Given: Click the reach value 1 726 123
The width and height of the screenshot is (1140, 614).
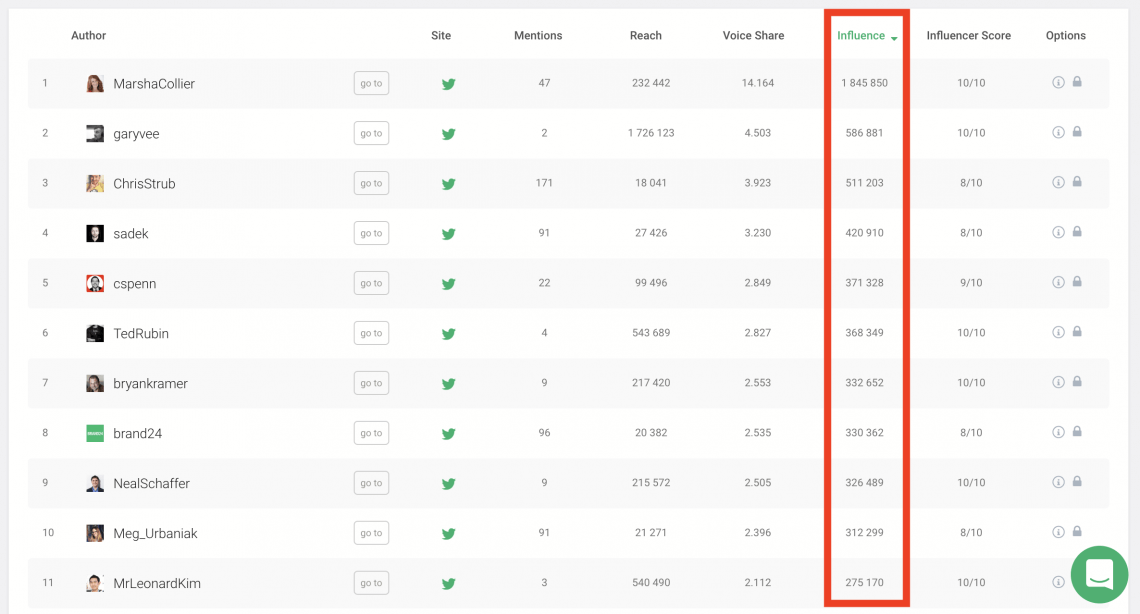Looking at the screenshot, I should (651, 133).
